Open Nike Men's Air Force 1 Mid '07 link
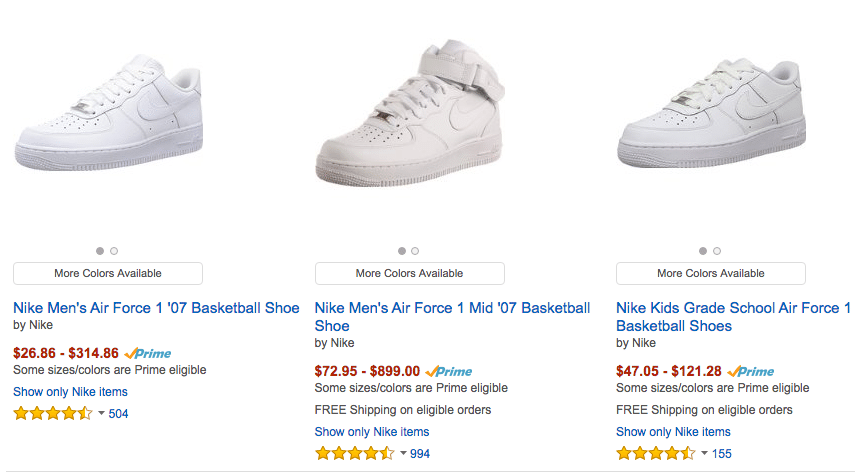Screen dimensions: 855x474 (x=452, y=317)
